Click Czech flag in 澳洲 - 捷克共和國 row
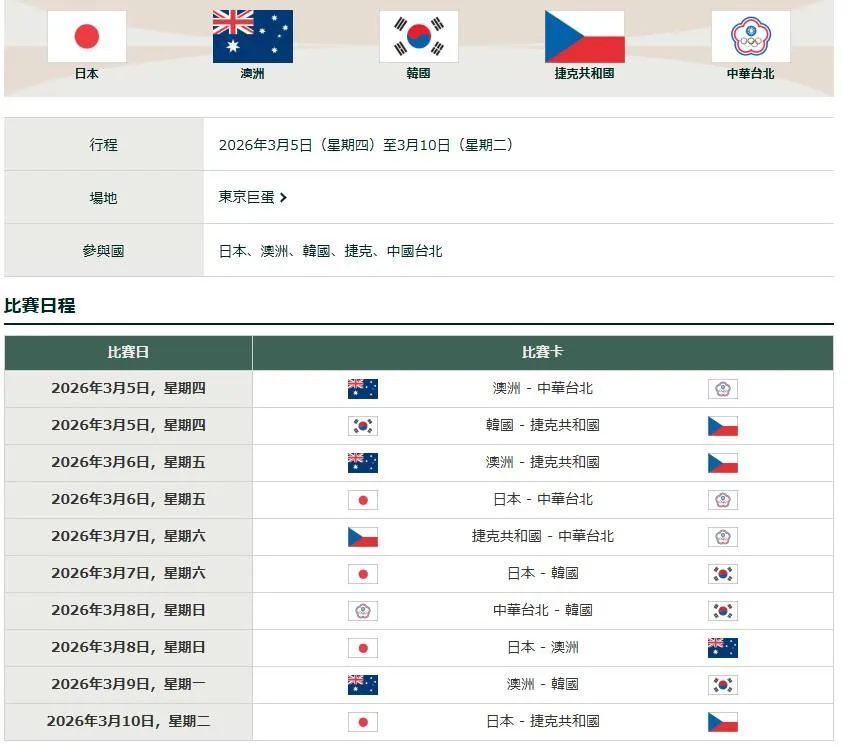Screen dimensions: 861x753 pyautogui.click(x=723, y=463)
